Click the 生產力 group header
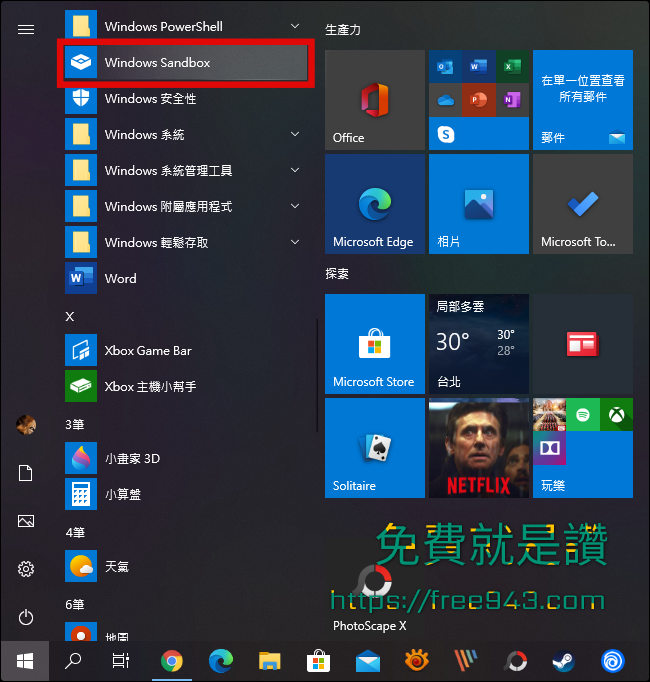Viewport: 650px width, 682px height. point(343,30)
